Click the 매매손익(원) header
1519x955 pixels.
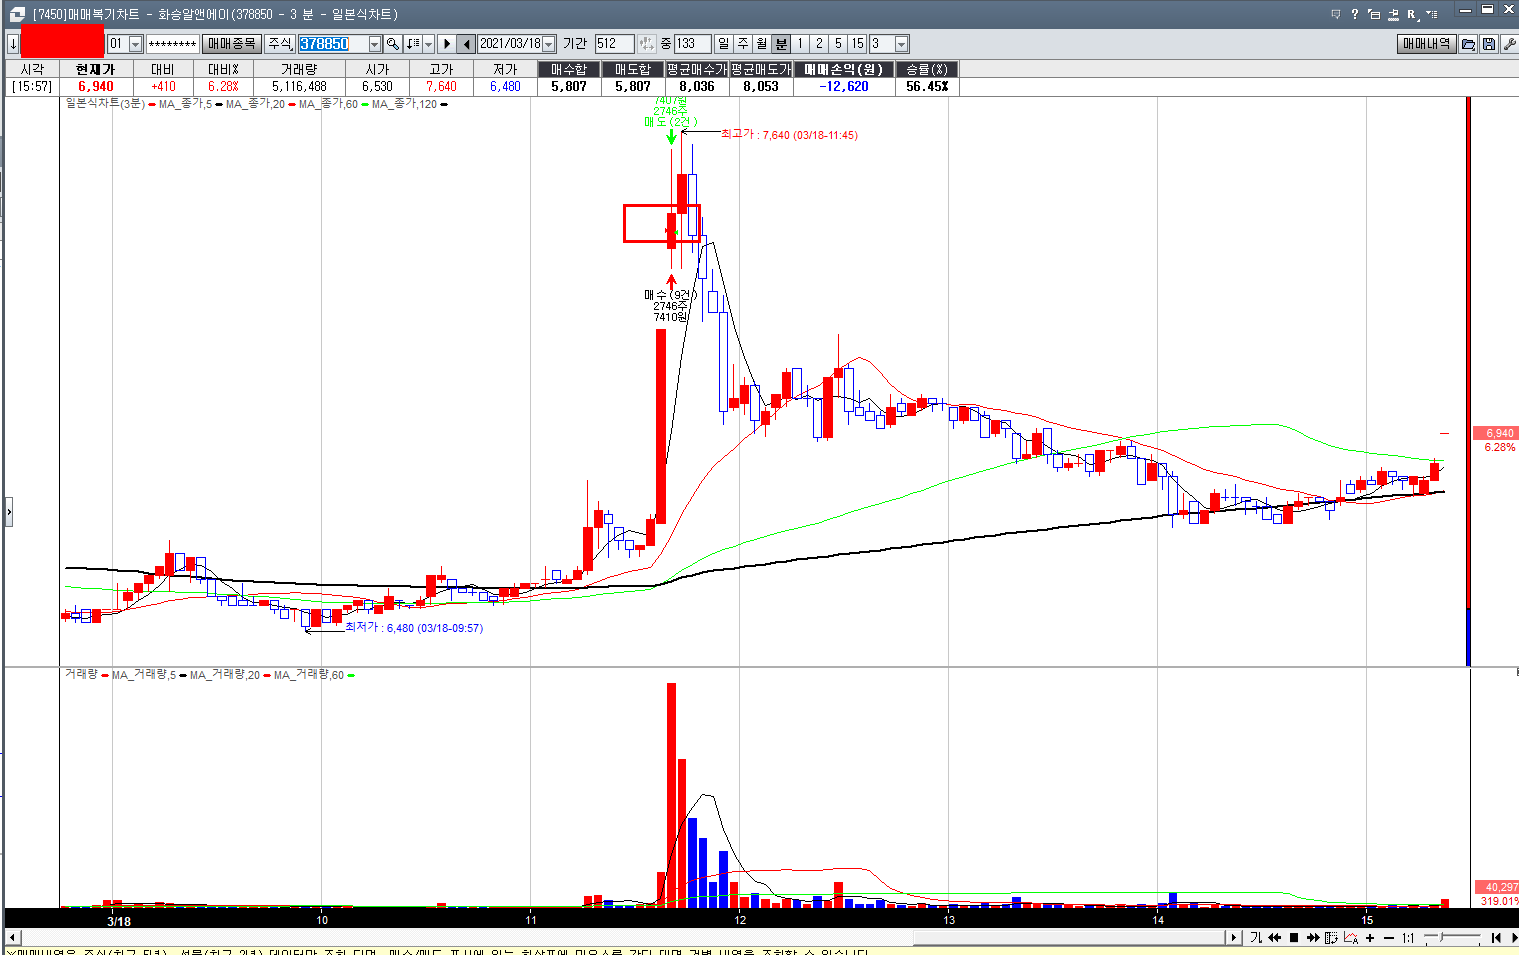[844, 69]
